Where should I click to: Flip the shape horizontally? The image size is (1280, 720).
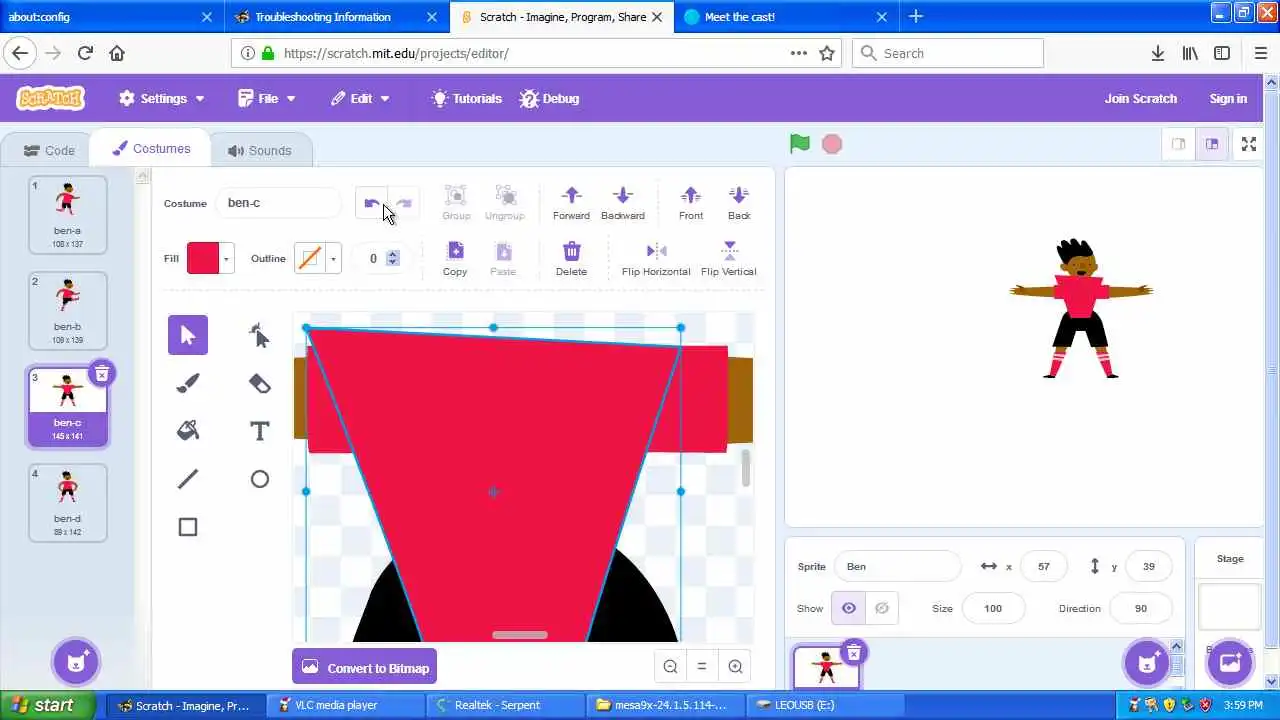pyautogui.click(x=656, y=259)
